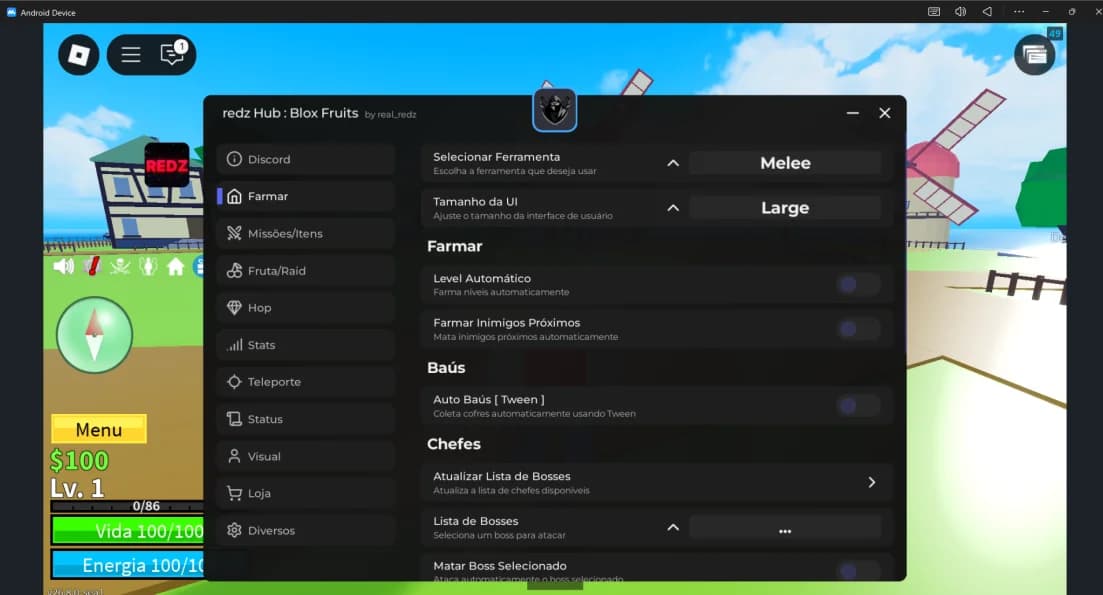Click the pirate skull crossbones icon
This screenshot has width=1103, height=595.
pos(120,266)
